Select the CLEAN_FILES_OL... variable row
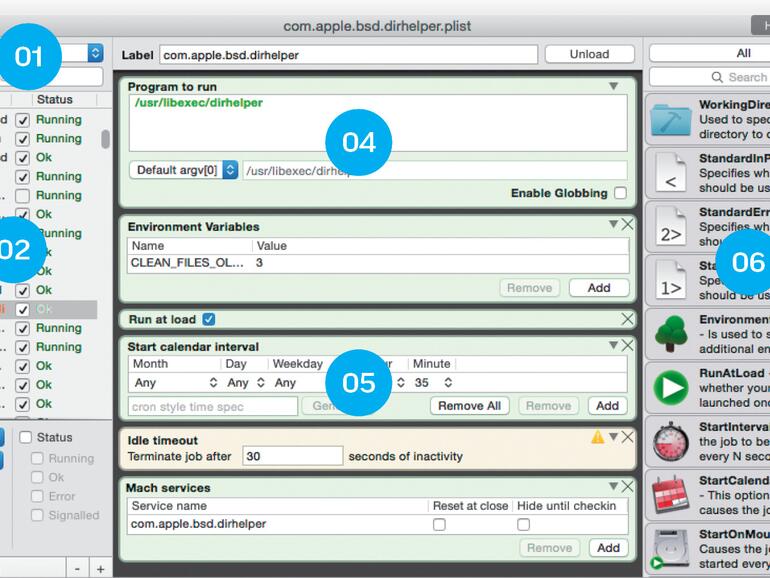 (378, 263)
